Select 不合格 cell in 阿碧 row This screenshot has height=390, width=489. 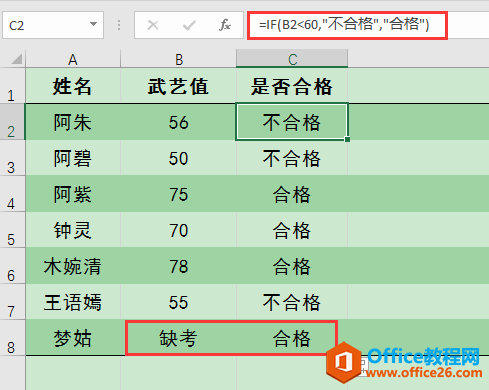pos(292,158)
